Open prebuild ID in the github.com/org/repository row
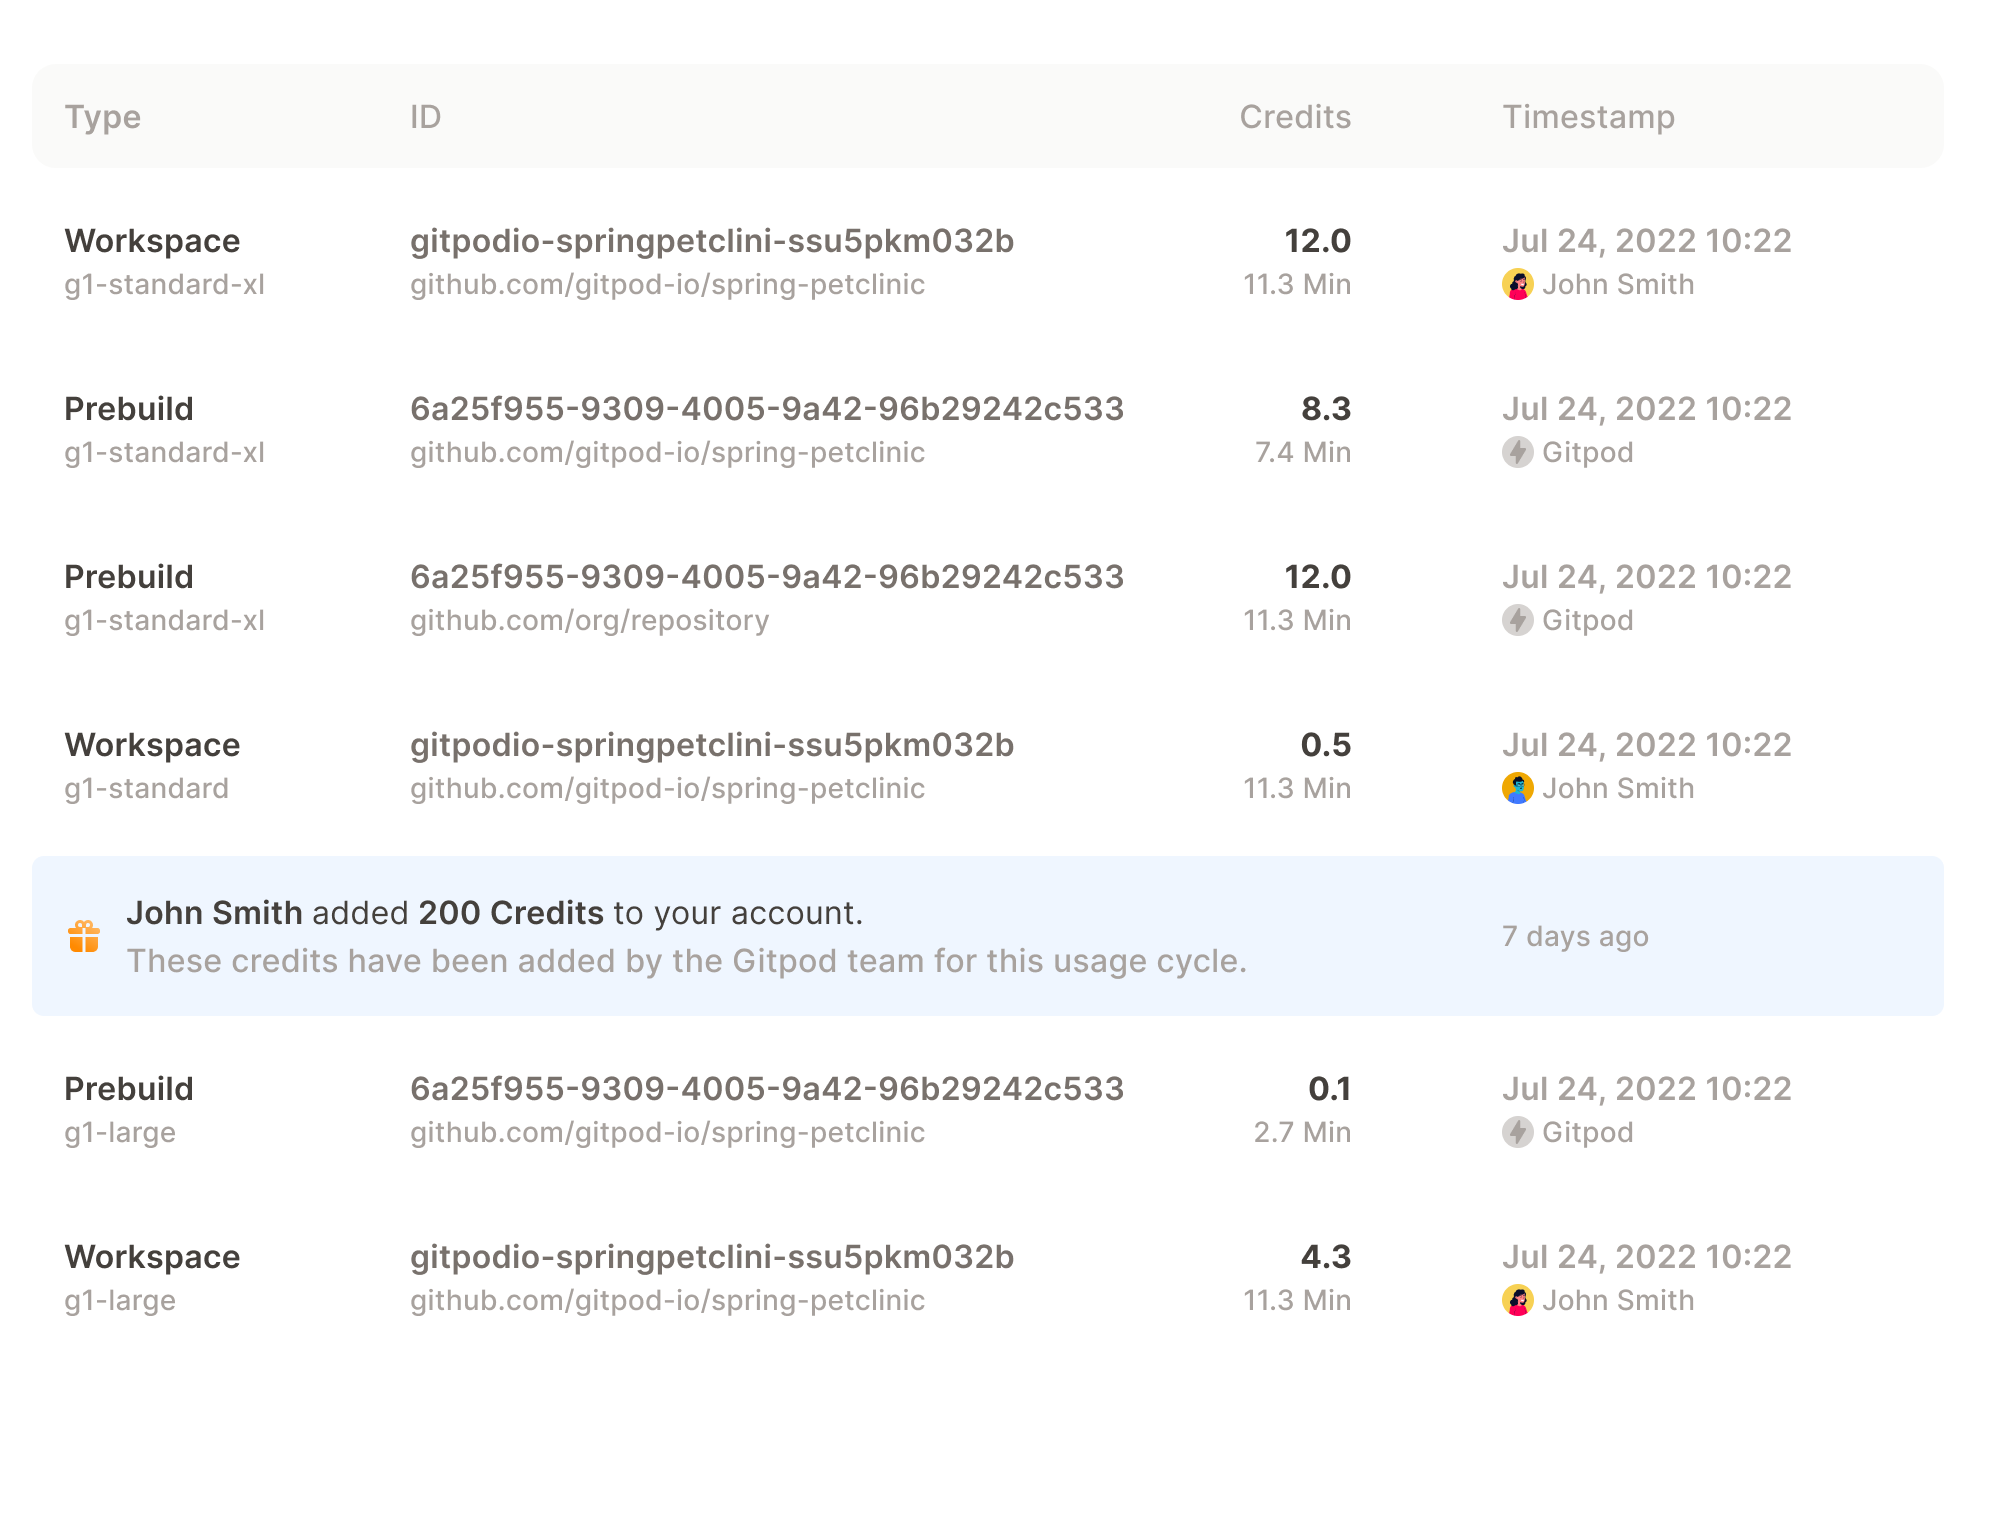This screenshot has width=1990, height=1520. [x=767, y=577]
